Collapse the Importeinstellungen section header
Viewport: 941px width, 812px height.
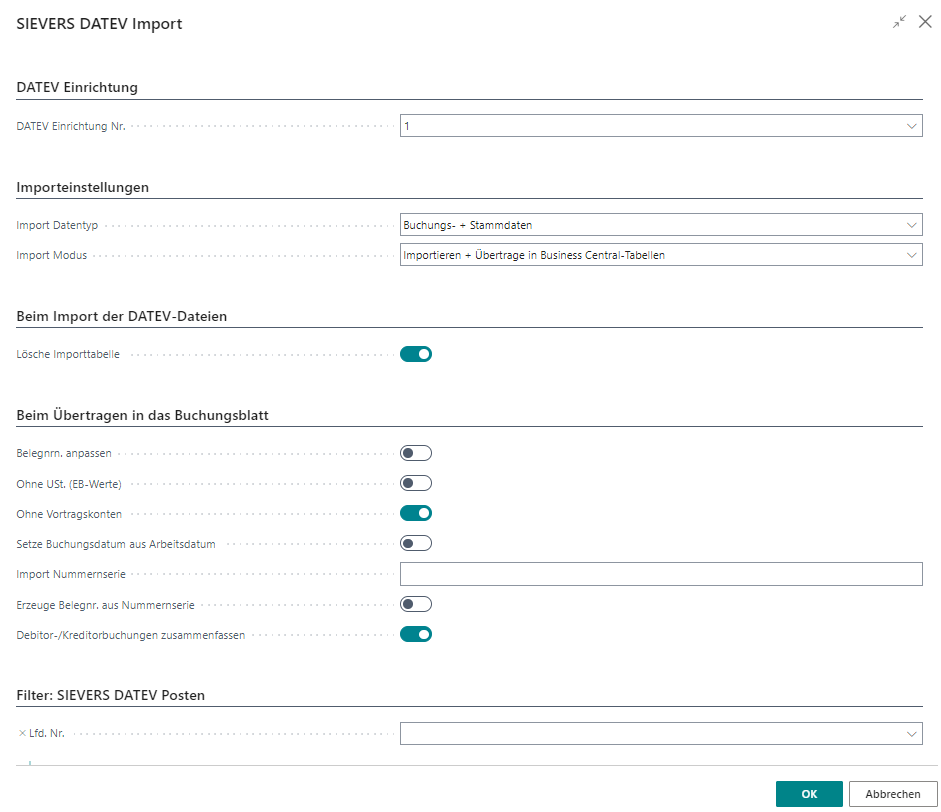click(83, 187)
